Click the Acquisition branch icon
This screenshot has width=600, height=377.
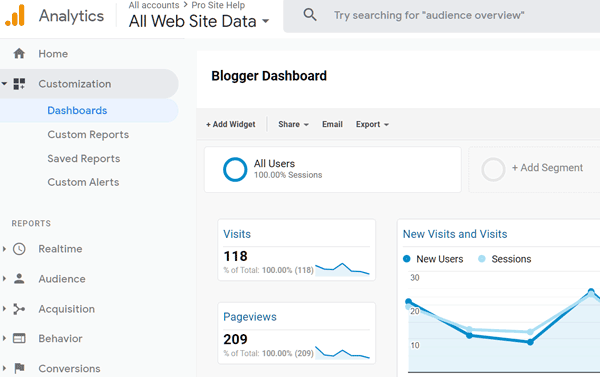pos(19,309)
